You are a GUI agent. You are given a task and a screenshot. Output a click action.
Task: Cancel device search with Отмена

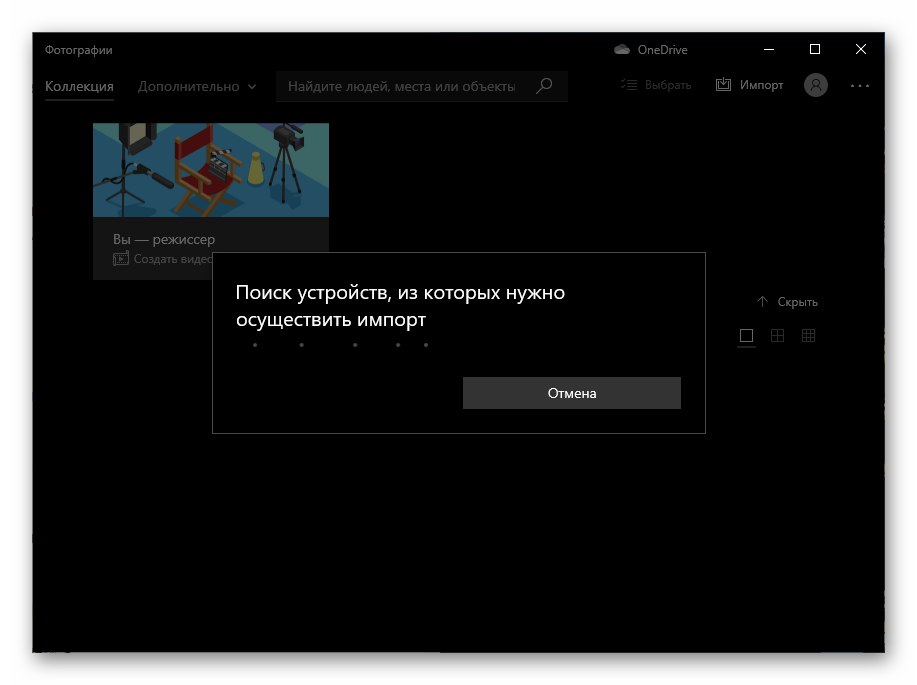point(571,393)
